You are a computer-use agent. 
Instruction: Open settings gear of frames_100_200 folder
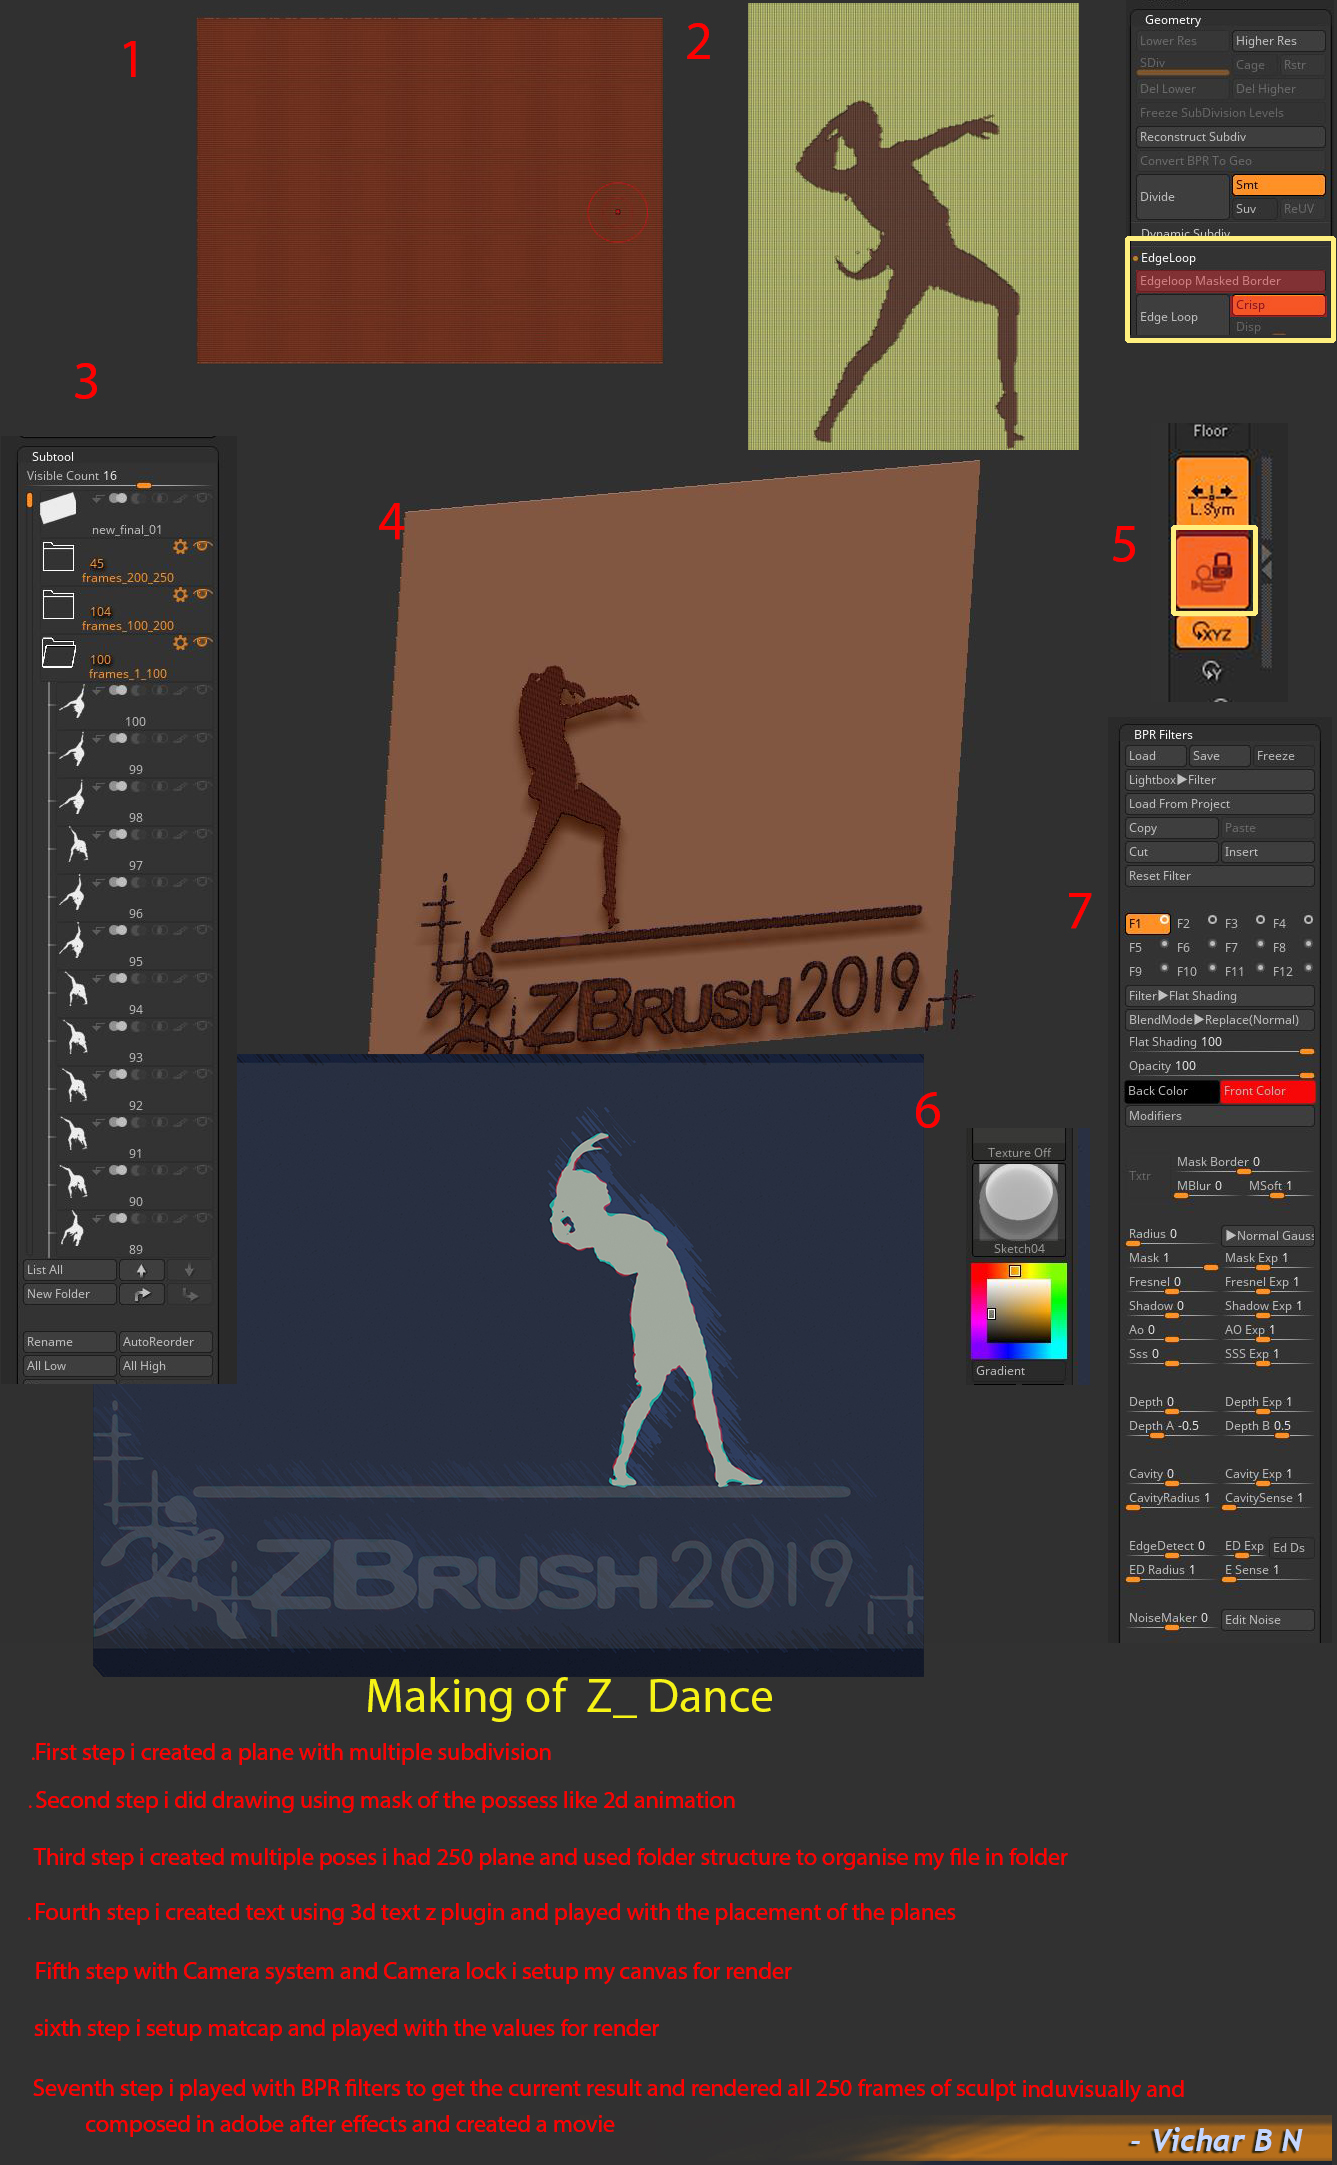tap(180, 594)
